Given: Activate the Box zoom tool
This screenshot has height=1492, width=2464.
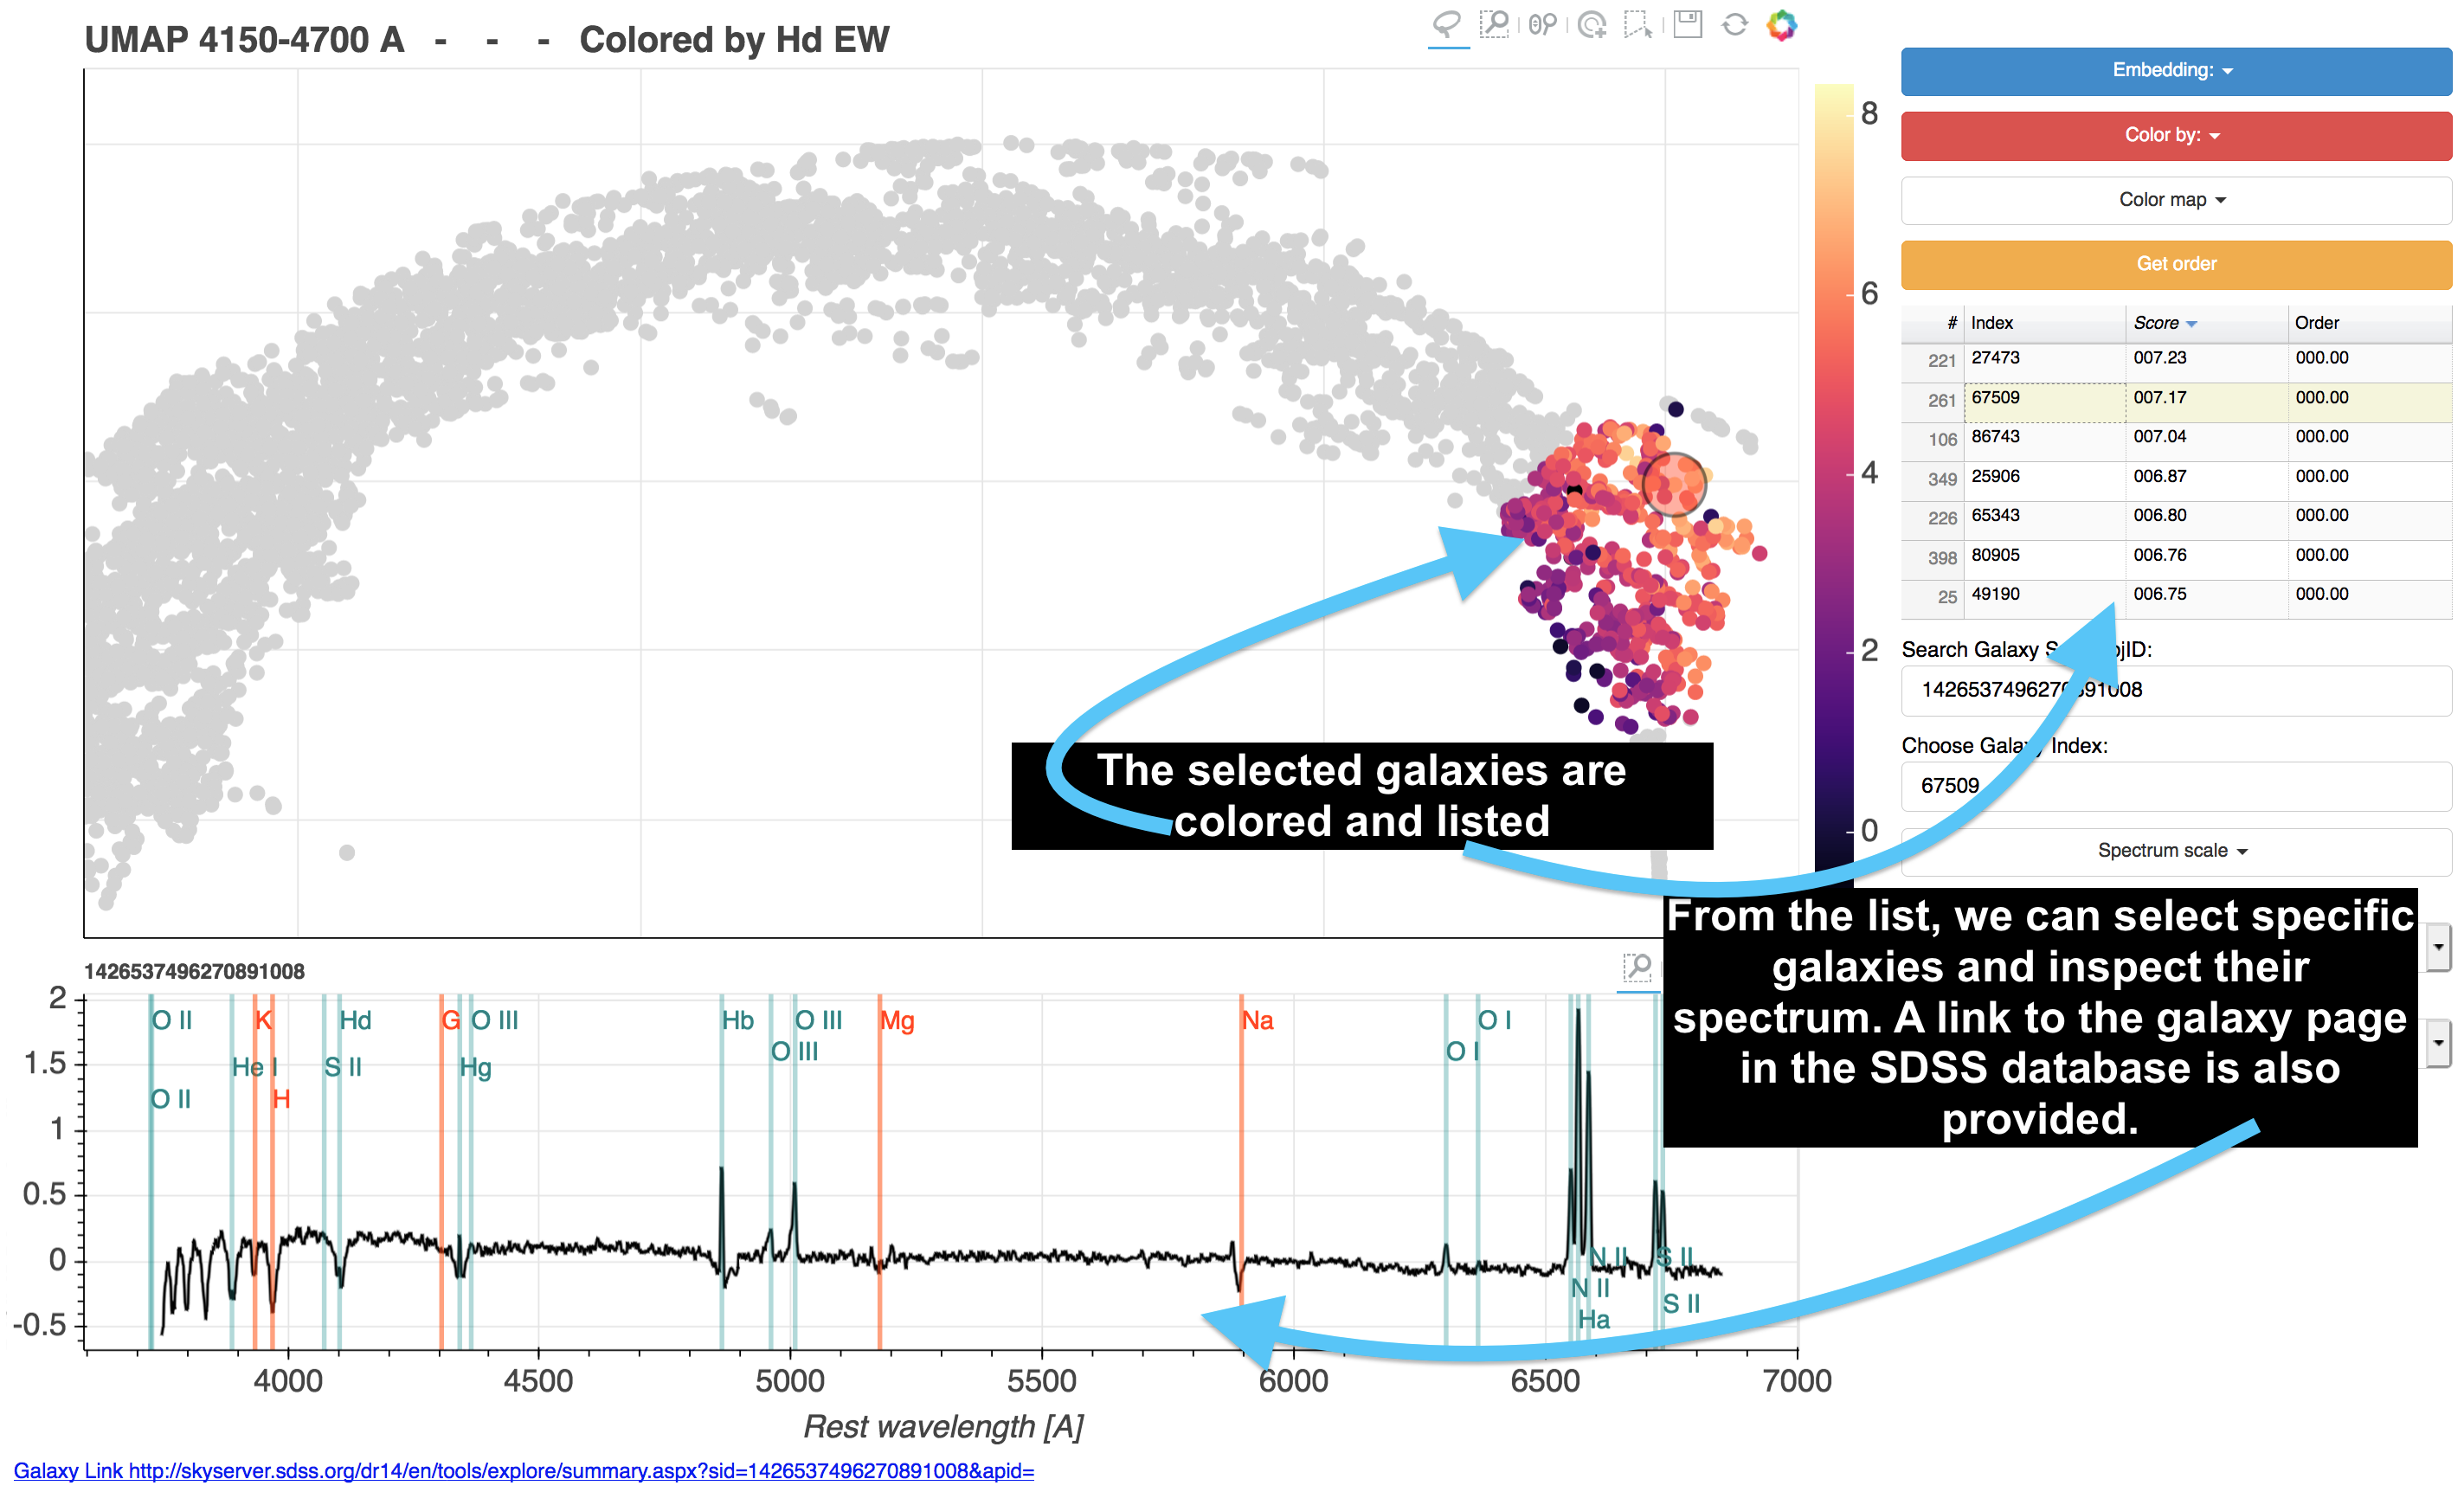Looking at the screenshot, I should pos(1494,24).
